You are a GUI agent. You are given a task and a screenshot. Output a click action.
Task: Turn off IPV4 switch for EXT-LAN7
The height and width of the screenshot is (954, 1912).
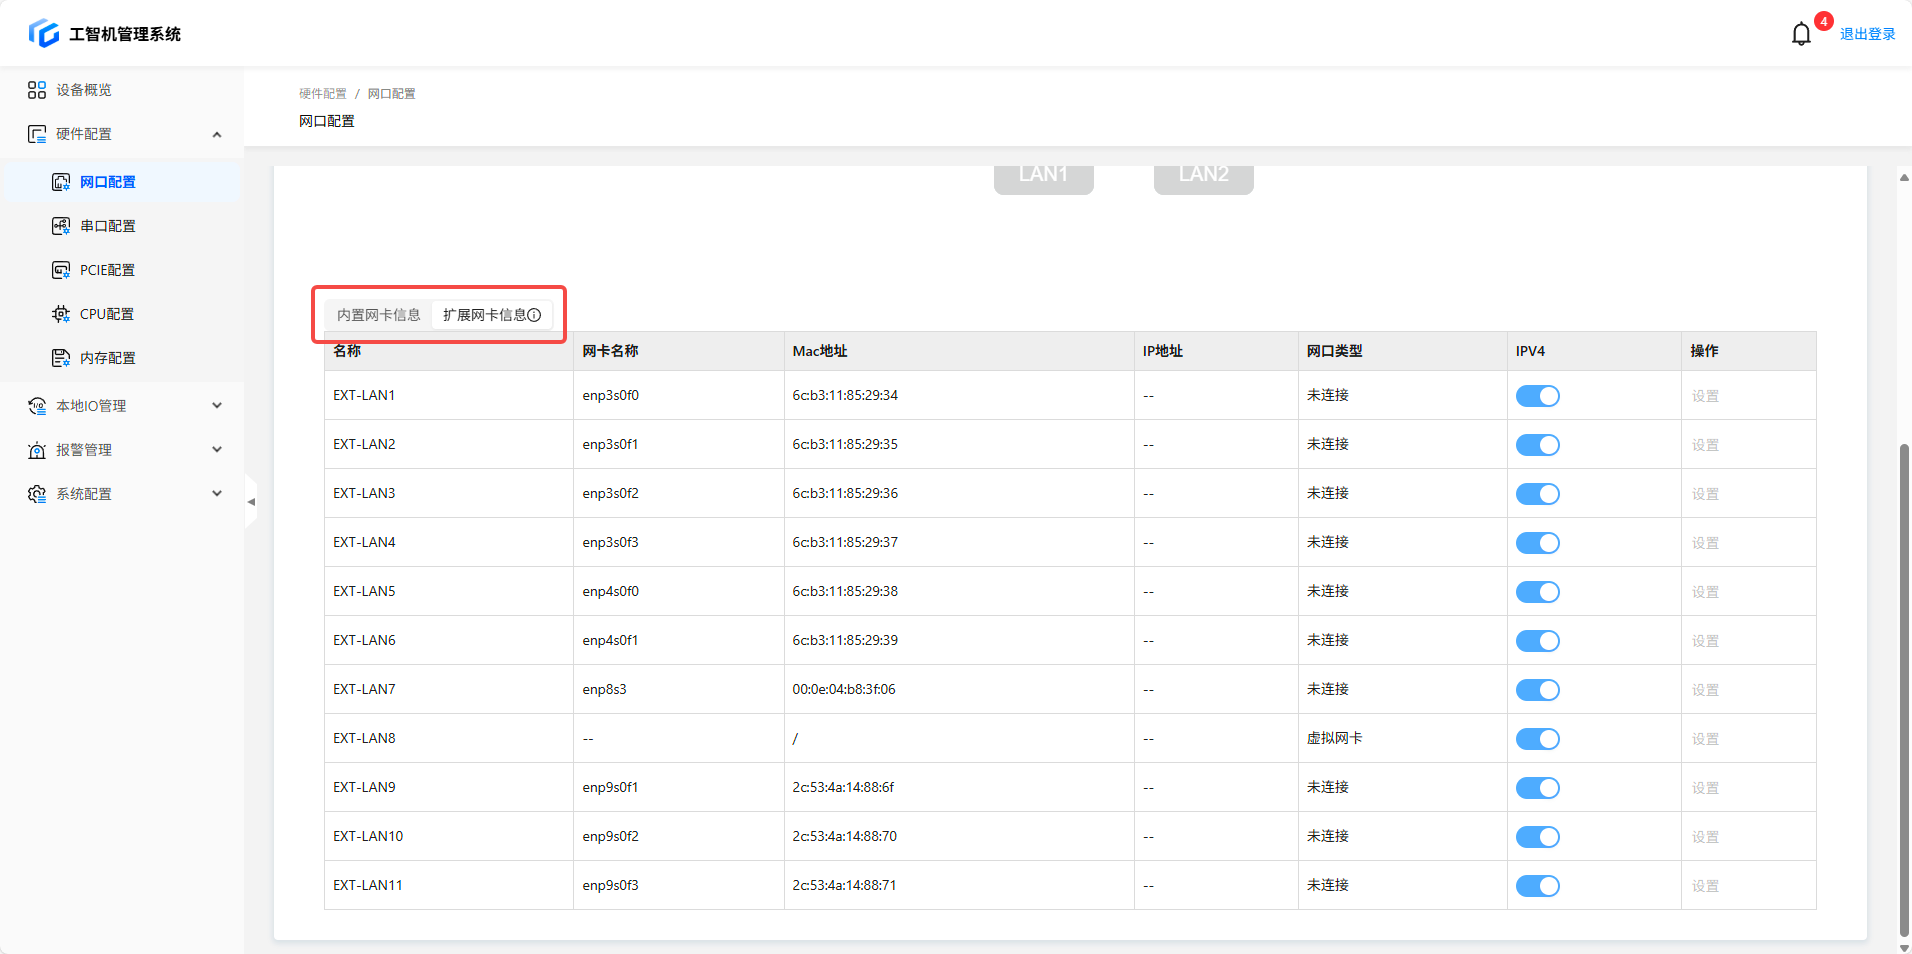pos(1537,690)
